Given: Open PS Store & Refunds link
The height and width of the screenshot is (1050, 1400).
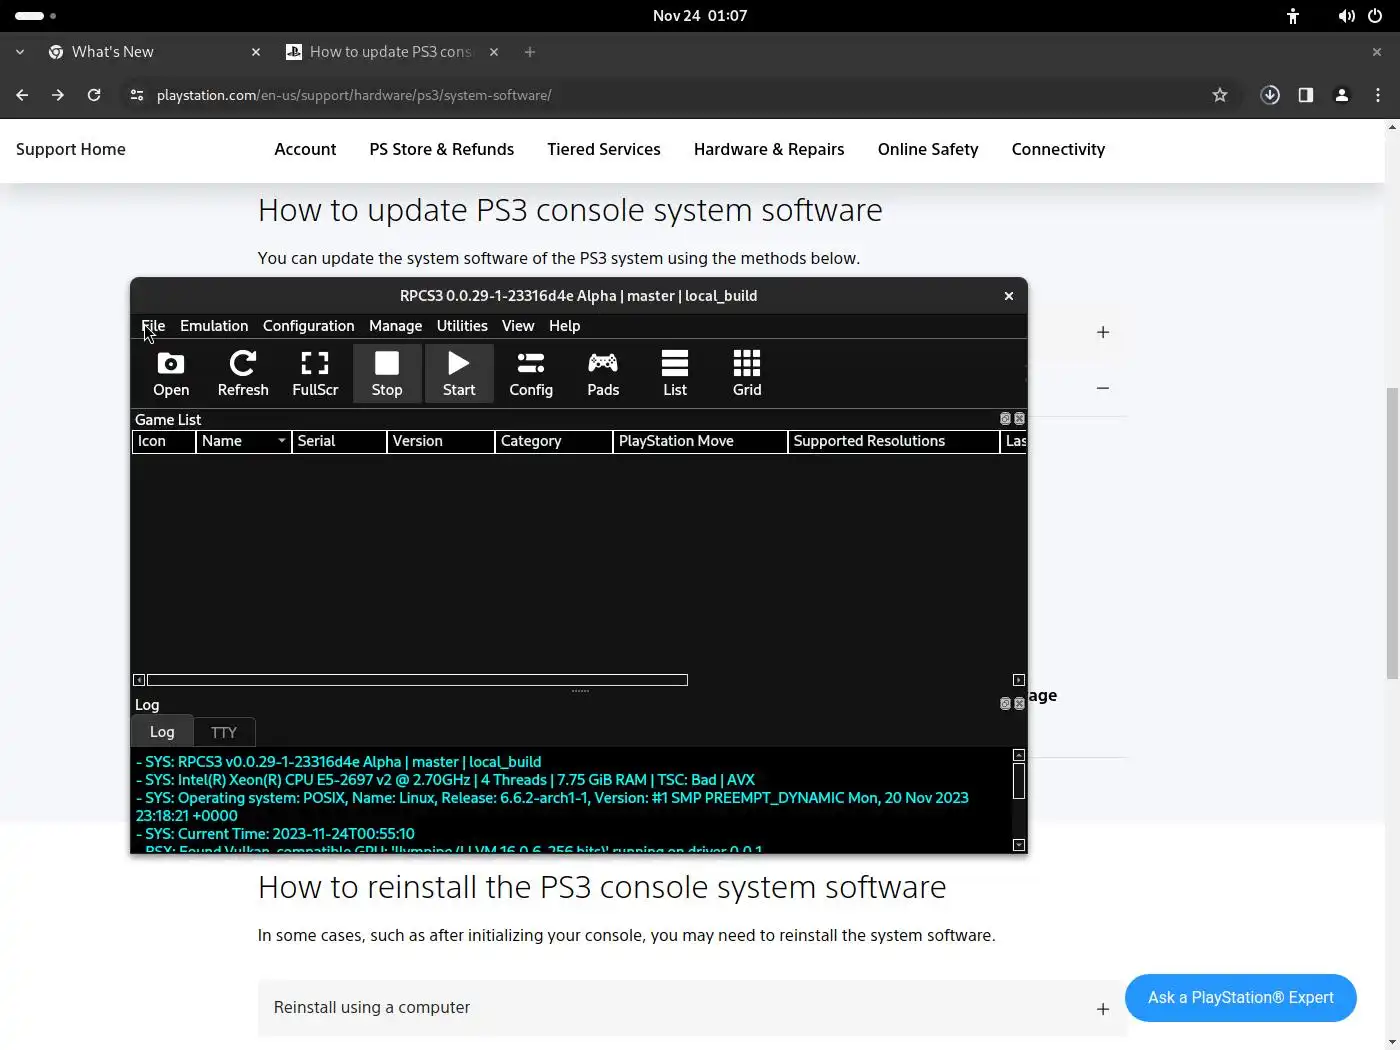Looking at the screenshot, I should click(x=441, y=149).
